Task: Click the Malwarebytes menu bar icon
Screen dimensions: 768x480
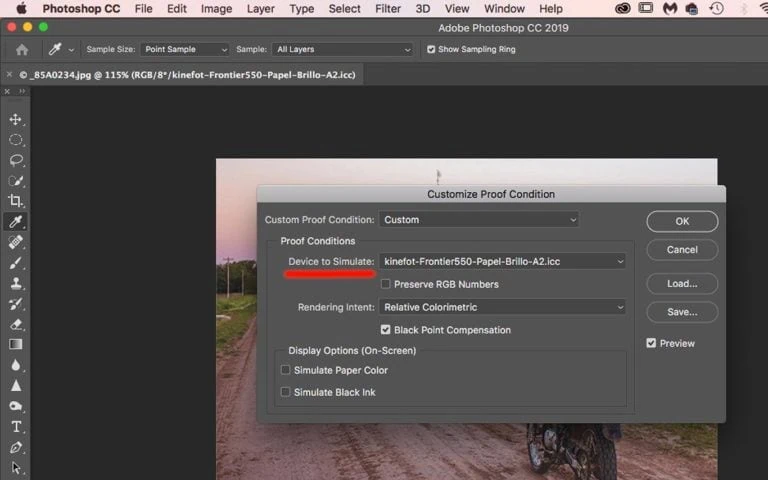Action: point(670,8)
